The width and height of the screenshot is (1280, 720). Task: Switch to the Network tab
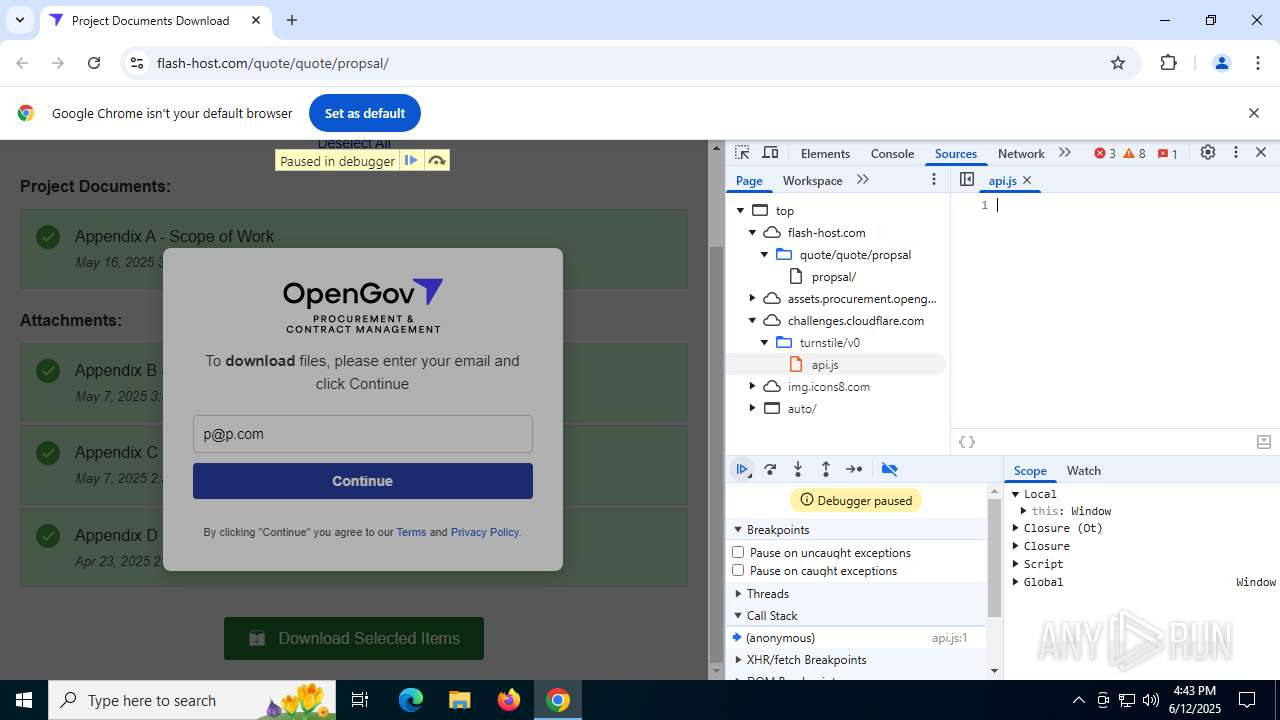coord(1021,153)
